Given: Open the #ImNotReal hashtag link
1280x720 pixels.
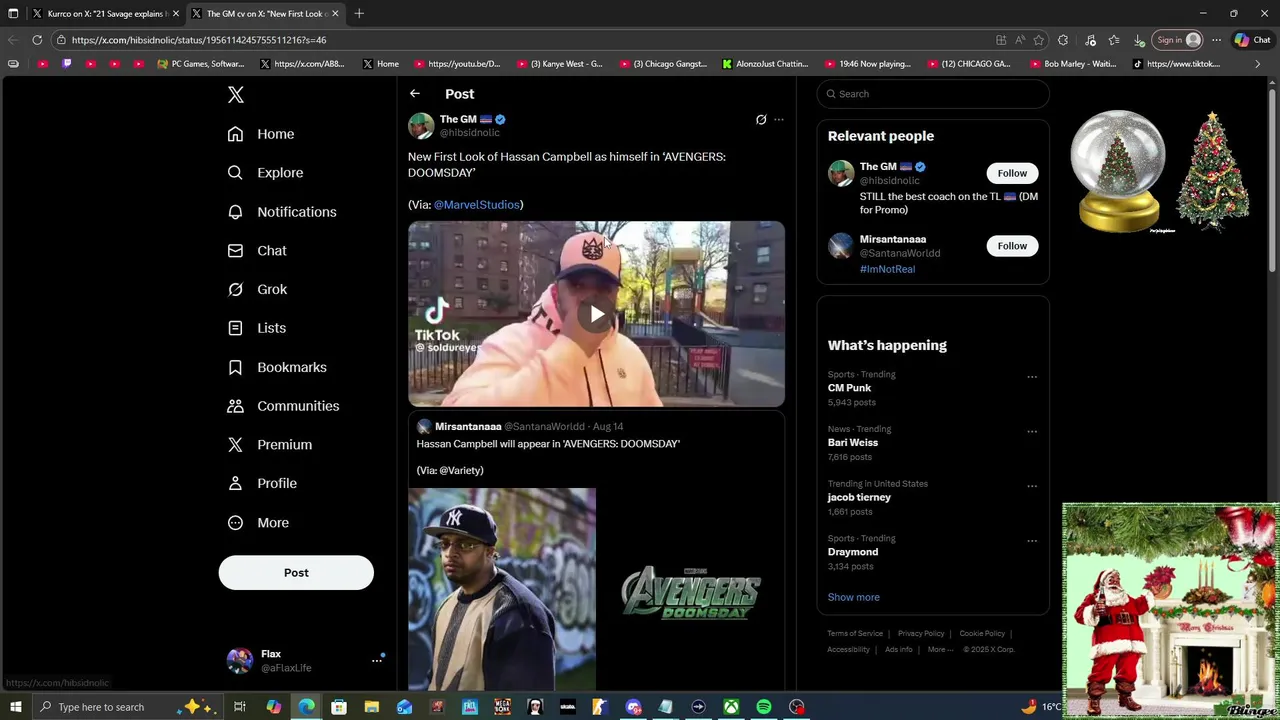Looking at the screenshot, I should click(887, 269).
